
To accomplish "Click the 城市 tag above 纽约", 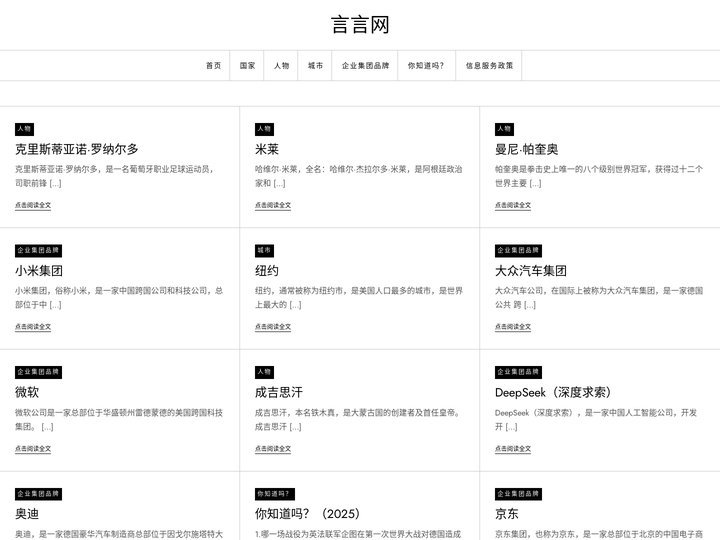I will click(x=264, y=251).
